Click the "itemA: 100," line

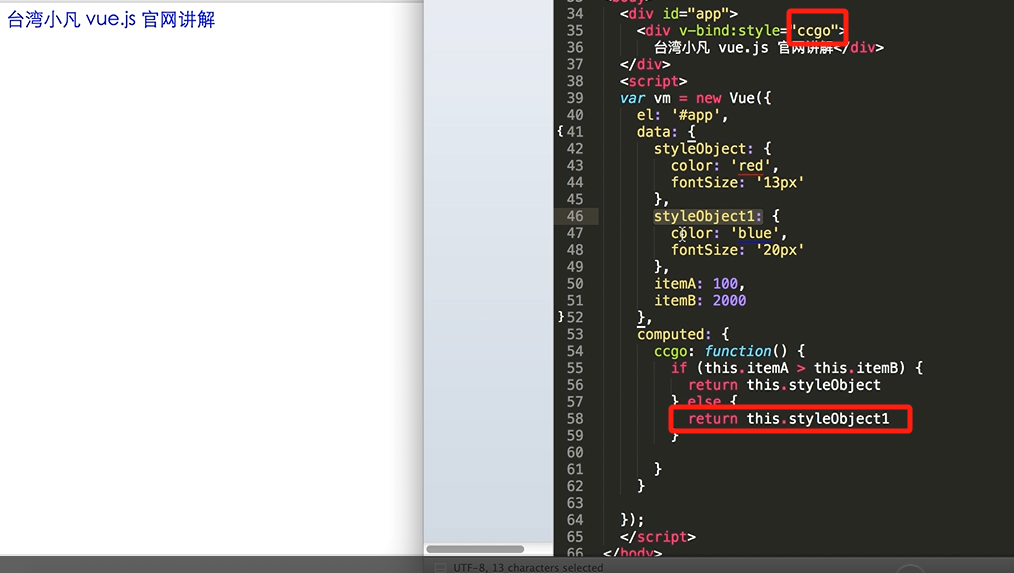700,283
